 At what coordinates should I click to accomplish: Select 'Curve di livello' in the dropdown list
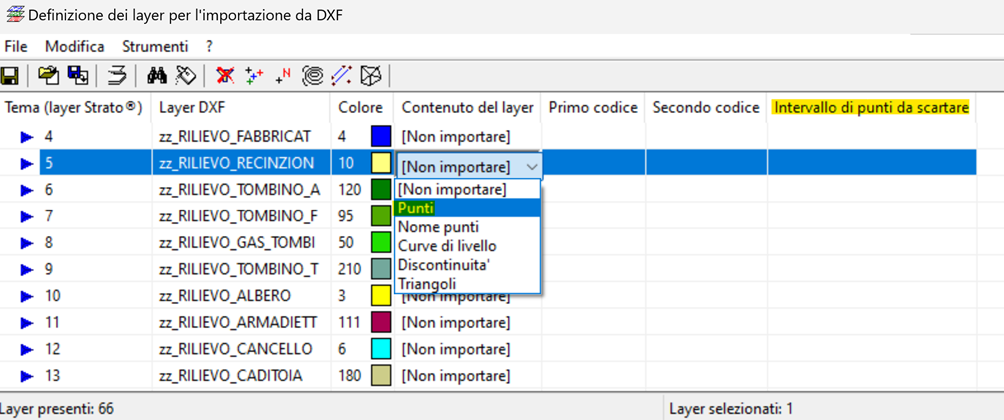(x=447, y=246)
